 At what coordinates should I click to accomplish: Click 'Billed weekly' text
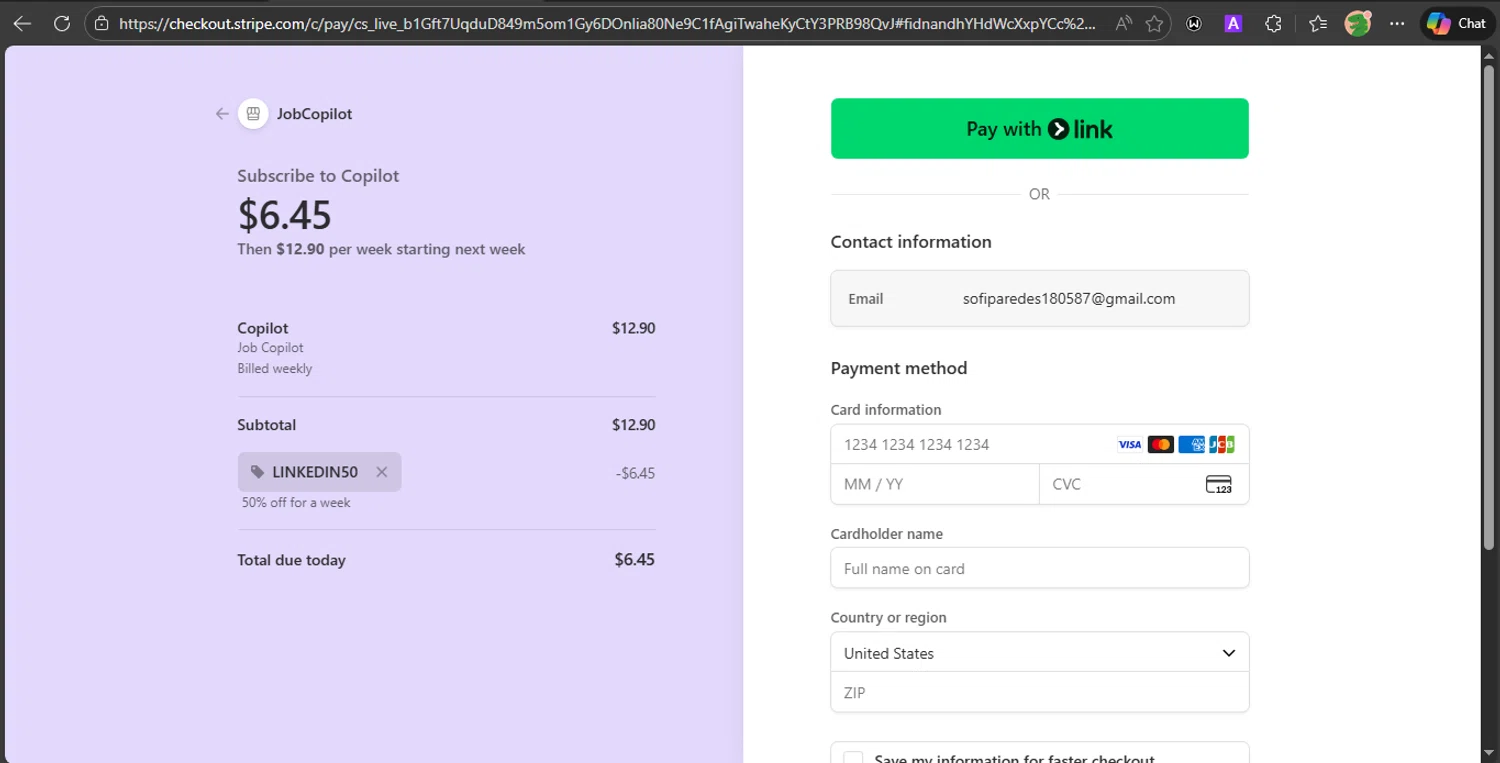click(274, 368)
